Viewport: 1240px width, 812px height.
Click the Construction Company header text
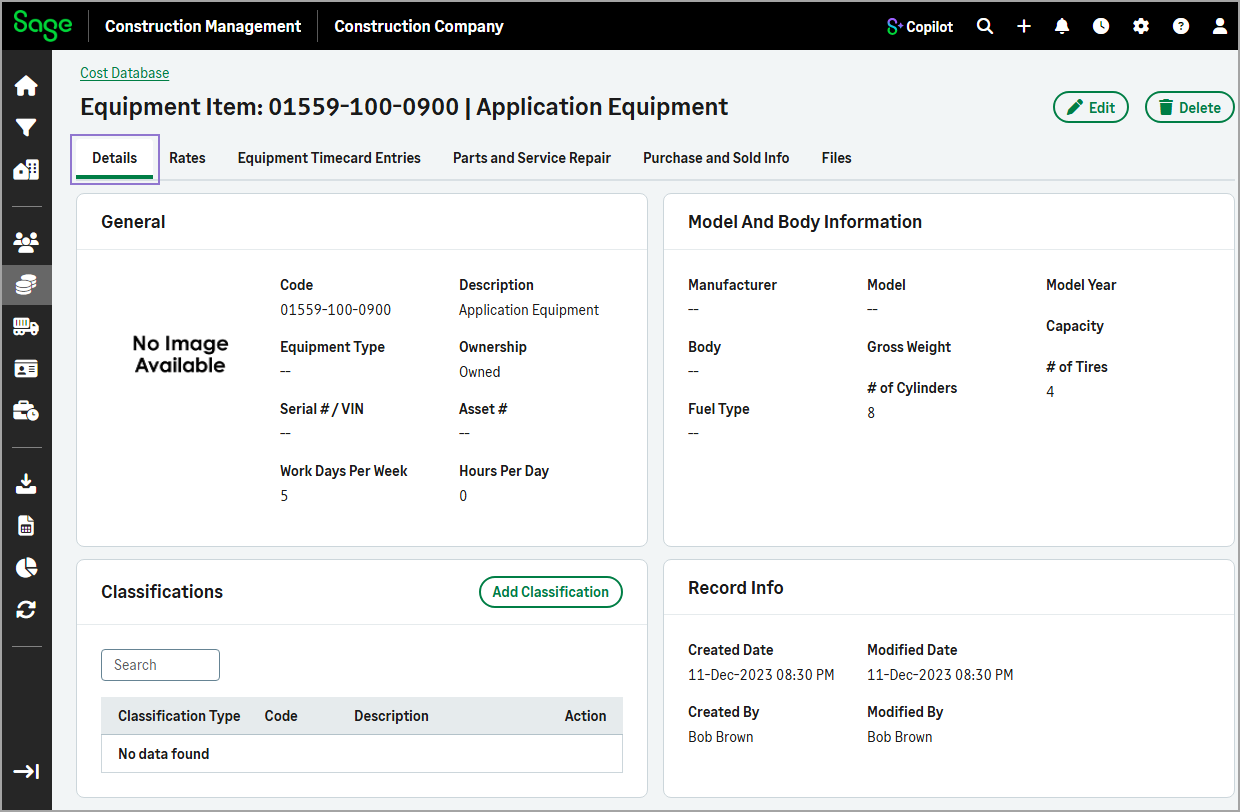(419, 27)
